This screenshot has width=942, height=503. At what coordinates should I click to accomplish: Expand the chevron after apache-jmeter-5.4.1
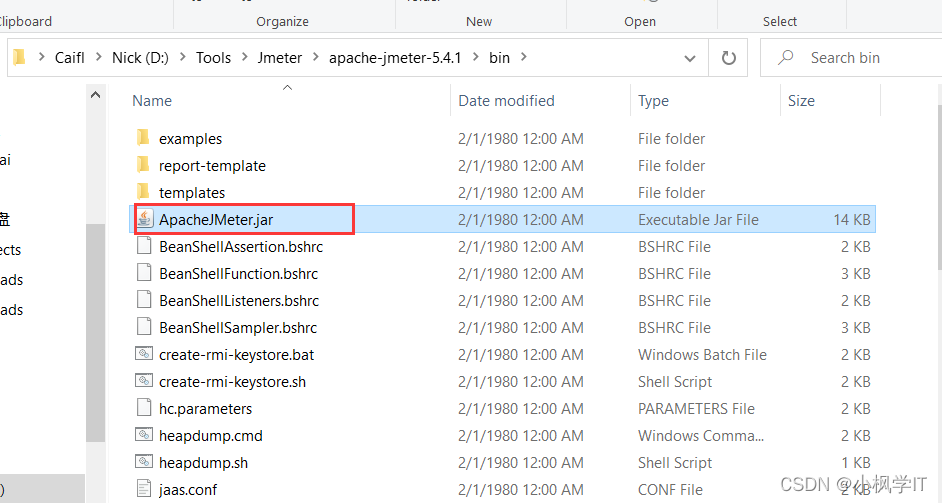point(475,57)
